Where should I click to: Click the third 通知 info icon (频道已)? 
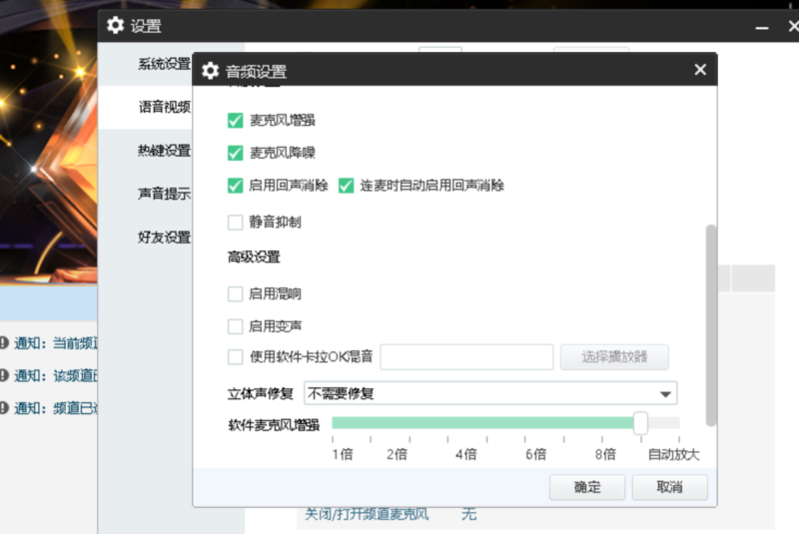coord(4,408)
